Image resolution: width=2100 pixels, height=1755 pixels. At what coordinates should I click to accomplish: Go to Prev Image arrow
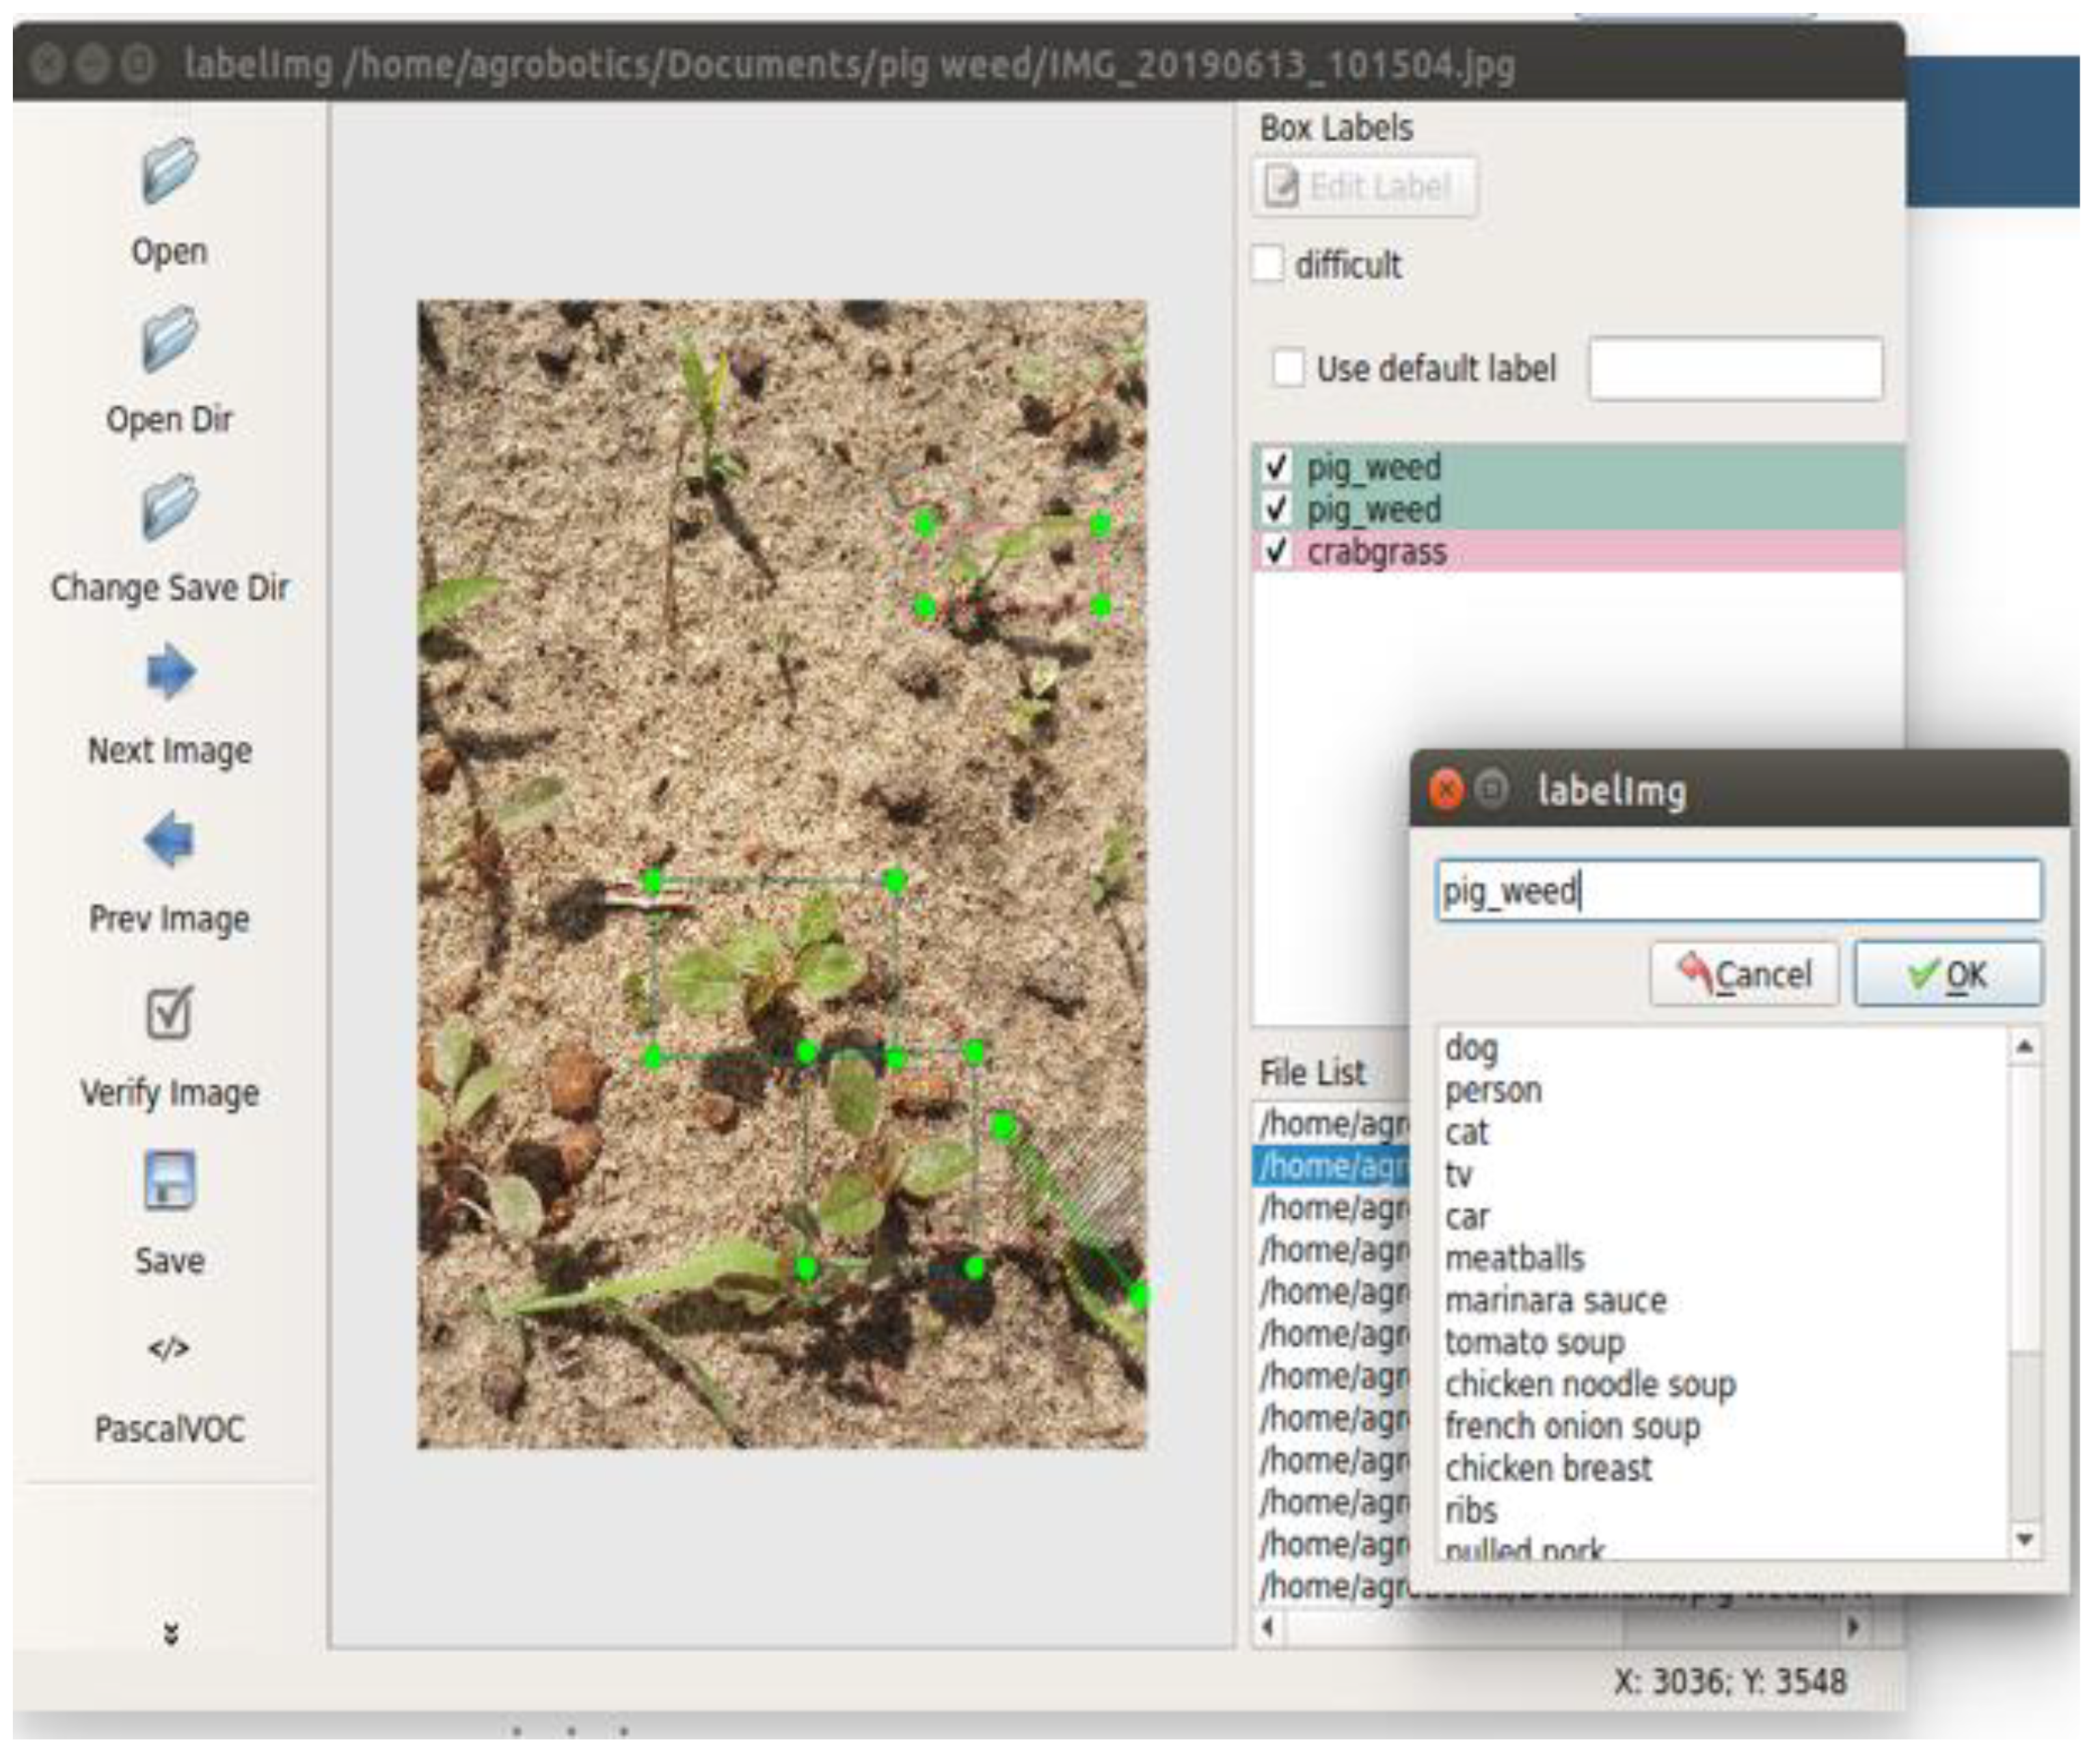point(169,840)
